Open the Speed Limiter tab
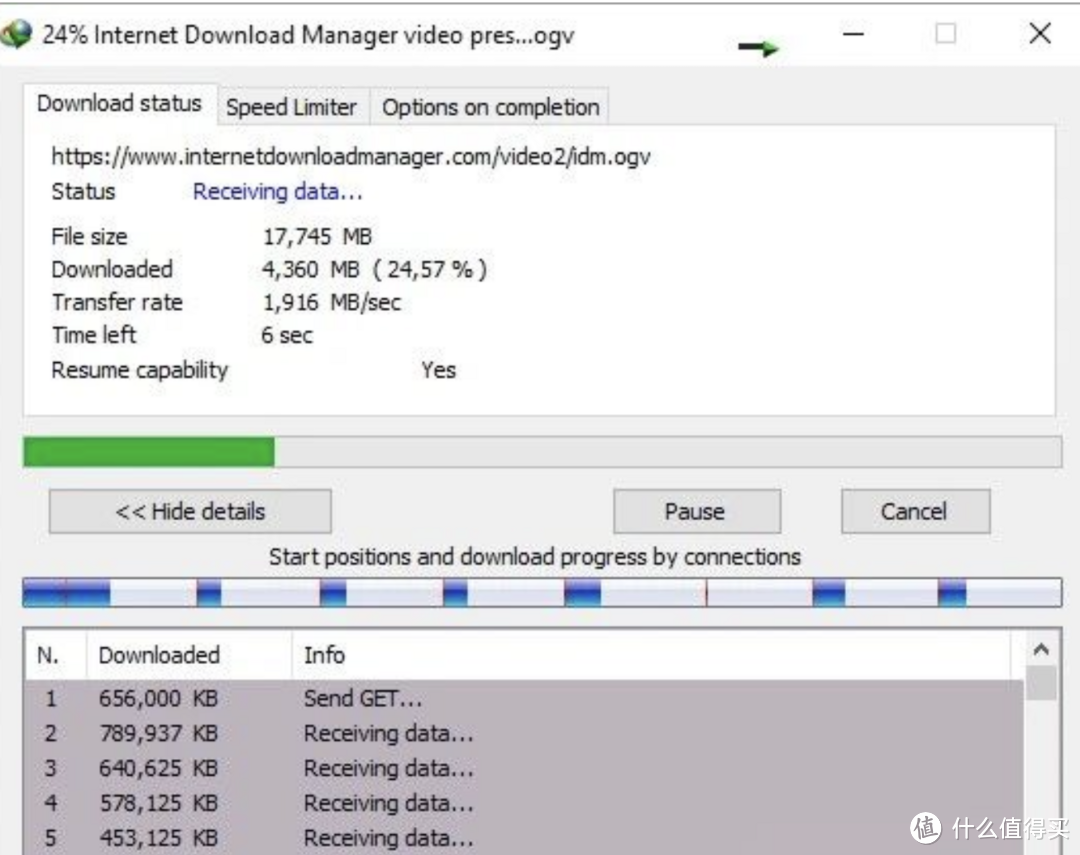The height and width of the screenshot is (855, 1080). click(292, 107)
